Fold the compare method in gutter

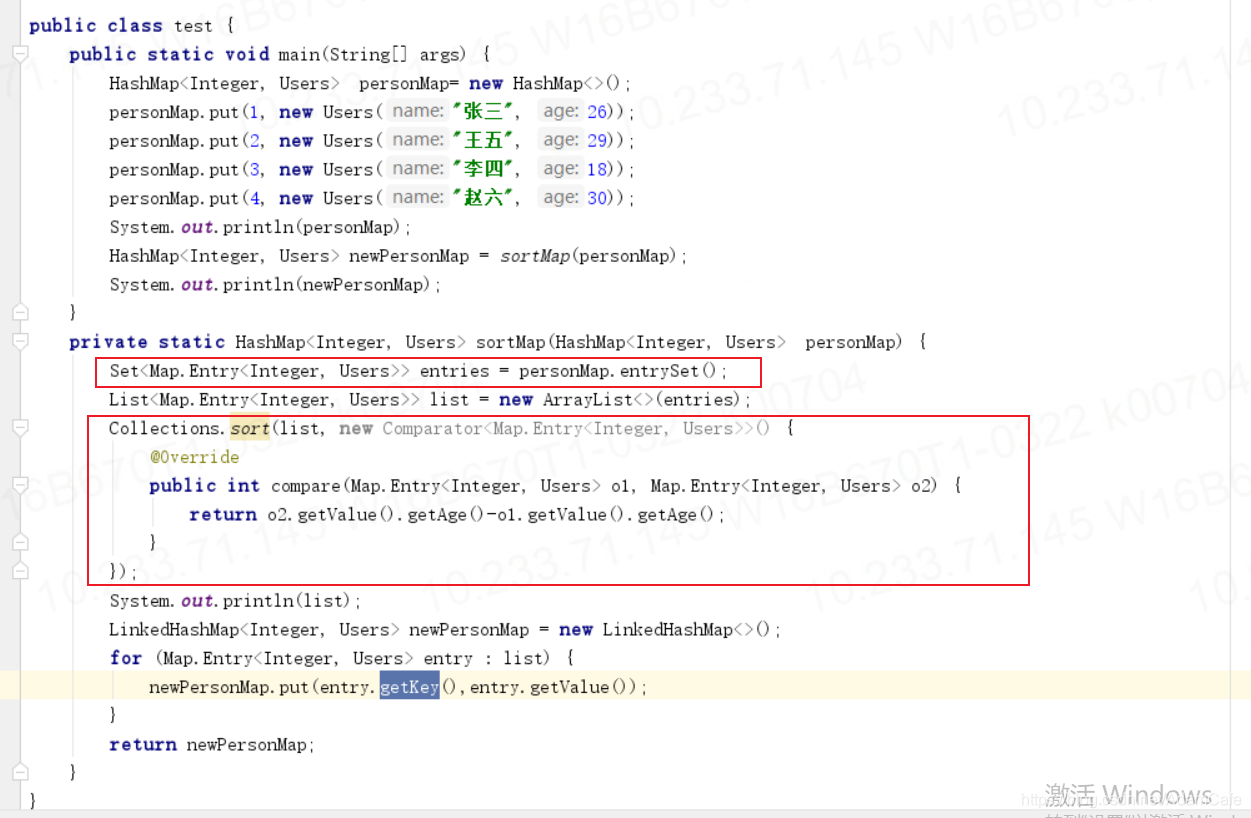(20, 486)
